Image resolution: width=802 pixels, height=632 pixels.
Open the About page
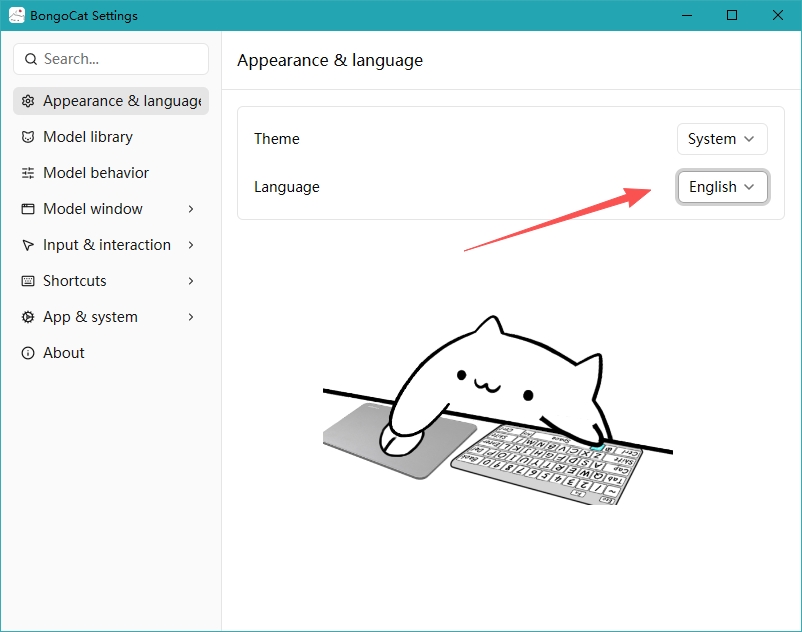[111, 353]
